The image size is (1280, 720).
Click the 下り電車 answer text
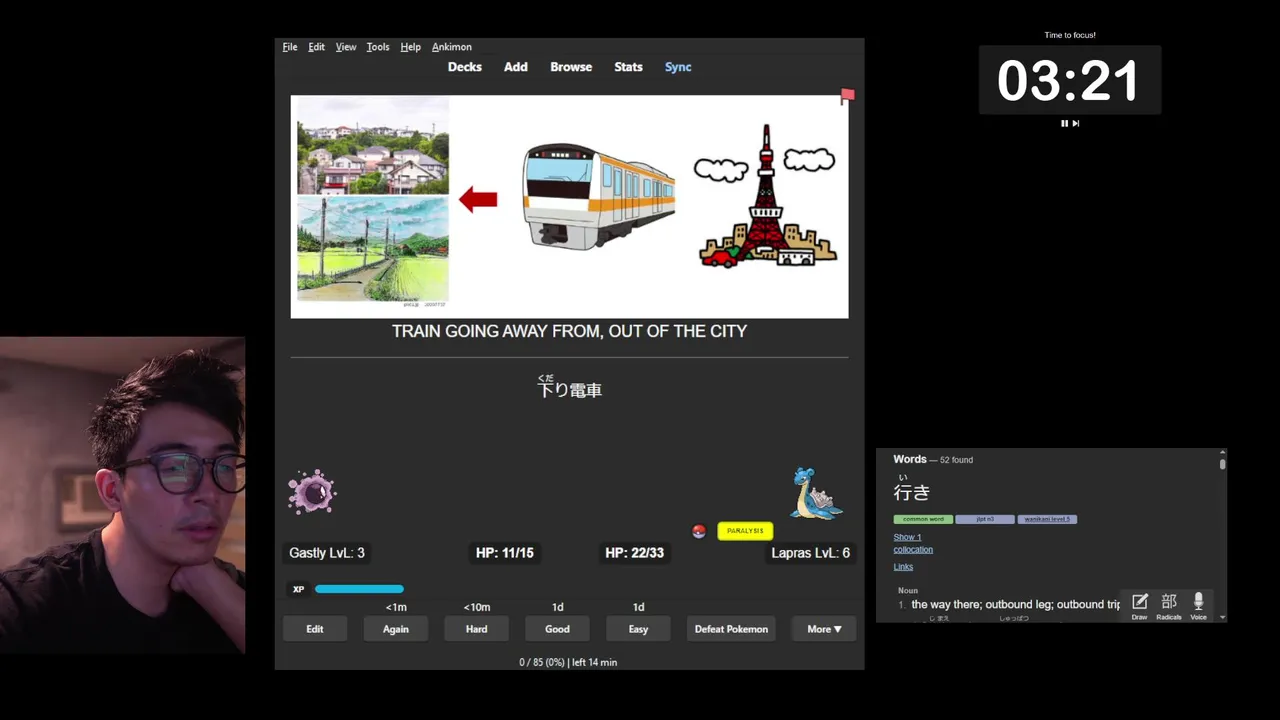pyautogui.click(x=570, y=390)
